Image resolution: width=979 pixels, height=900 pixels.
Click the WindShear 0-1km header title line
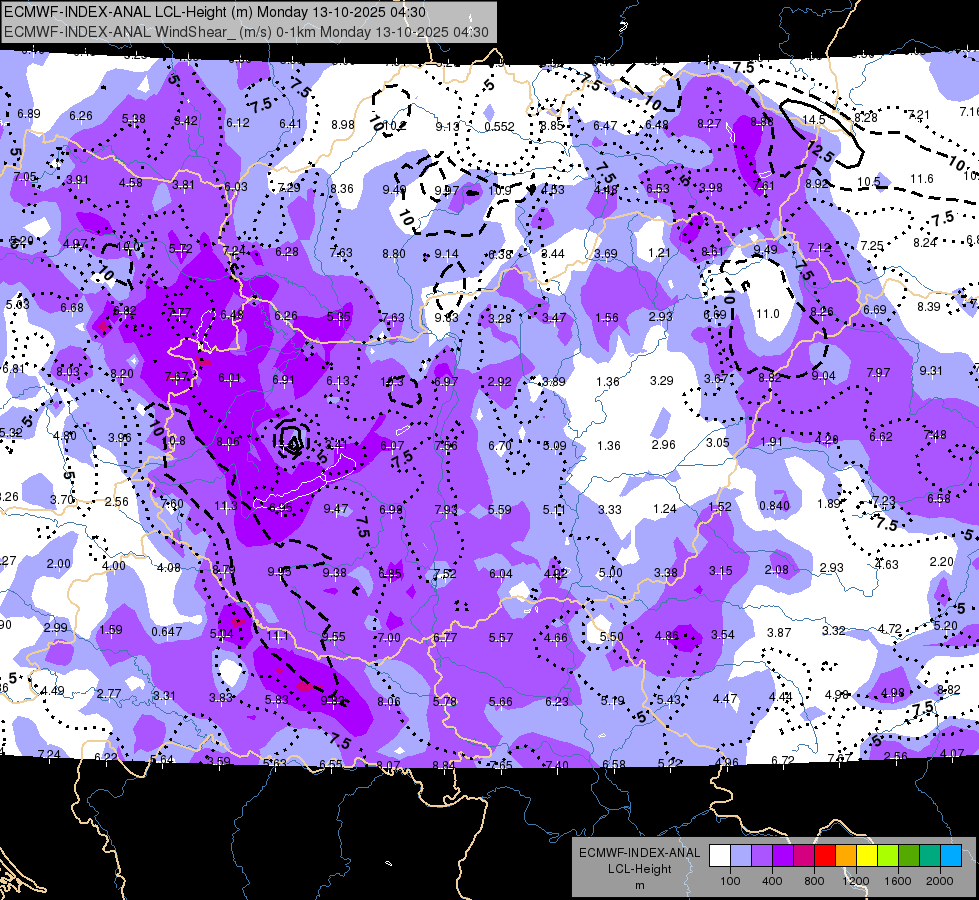point(246,32)
